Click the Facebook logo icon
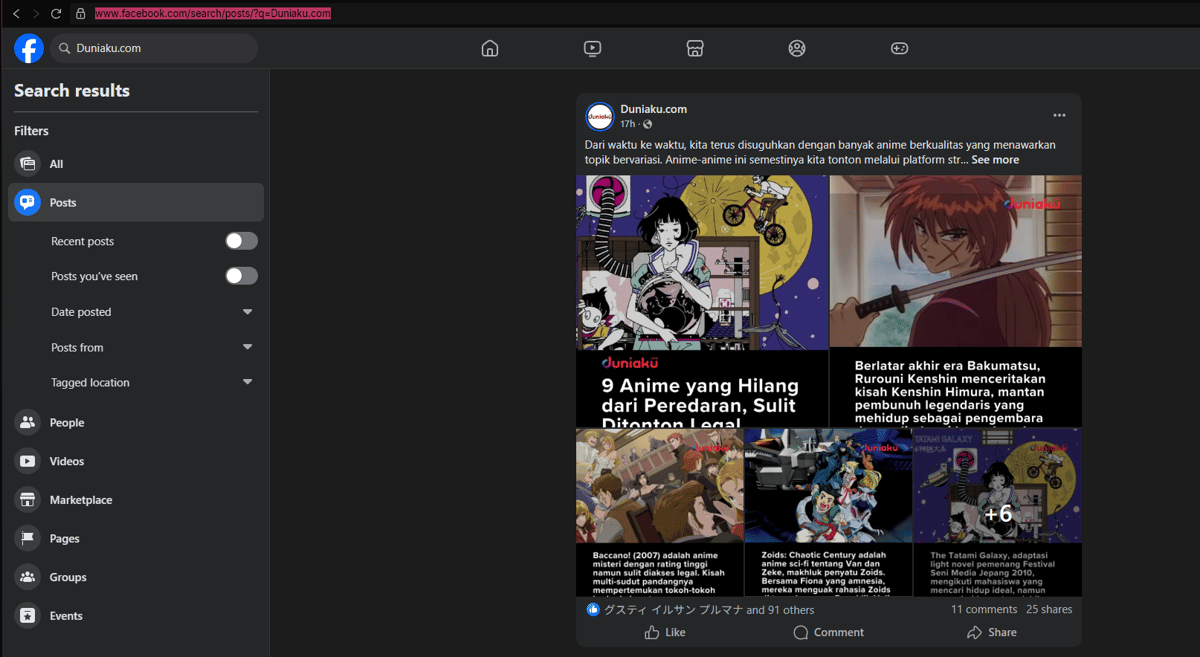This screenshot has height=657, width=1200. point(29,48)
